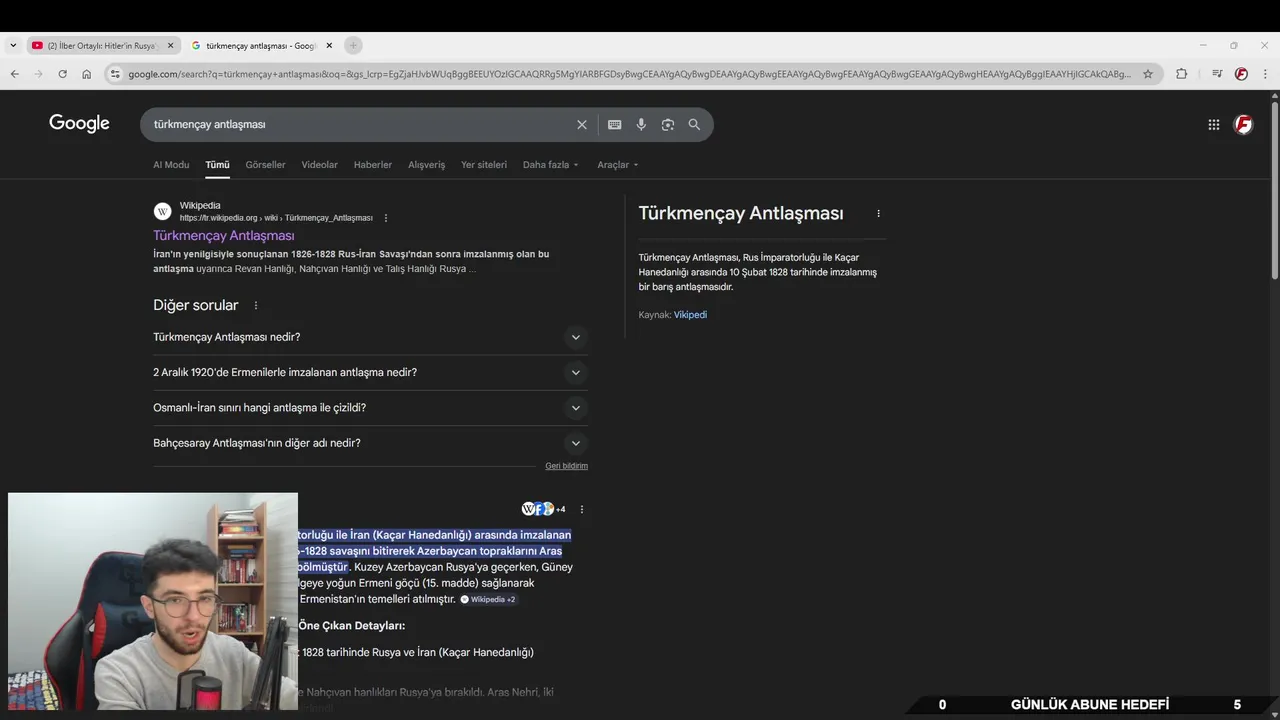Image resolution: width=1280 pixels, height=720 pixels.
Task: Open the on-screen keyboard input tool
Action: point(614,125)
